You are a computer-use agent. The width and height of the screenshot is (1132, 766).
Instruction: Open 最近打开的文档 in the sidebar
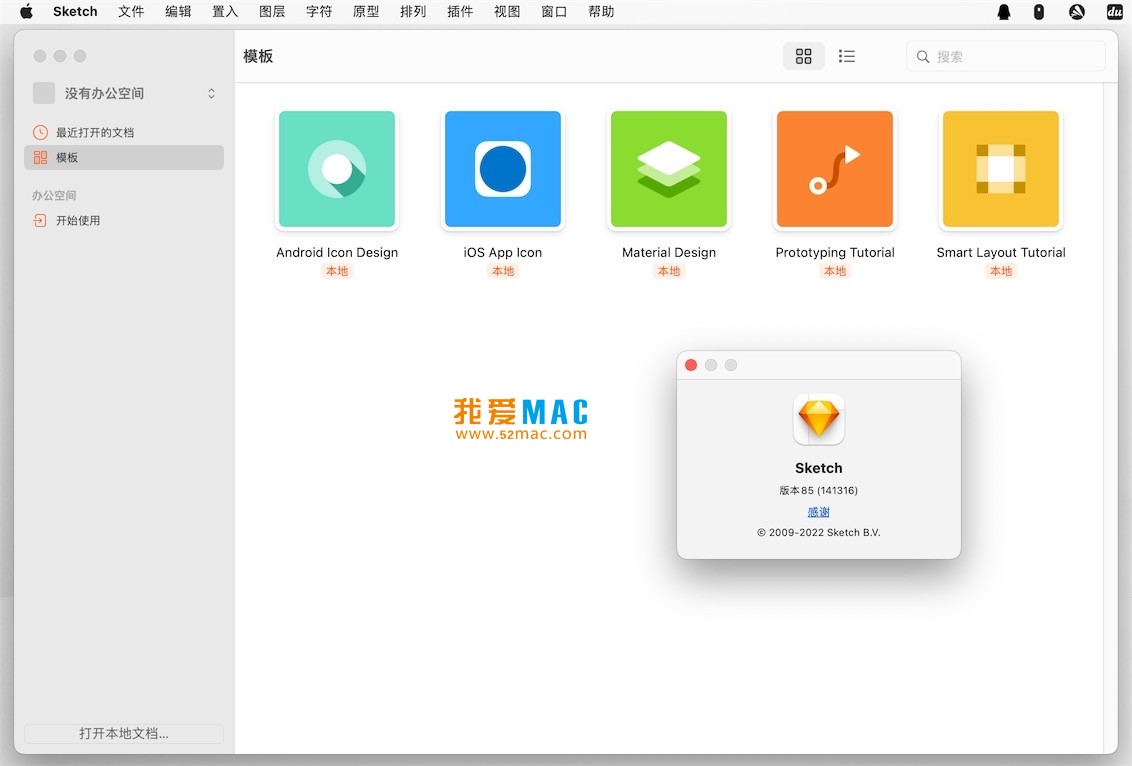coord(96,131)
